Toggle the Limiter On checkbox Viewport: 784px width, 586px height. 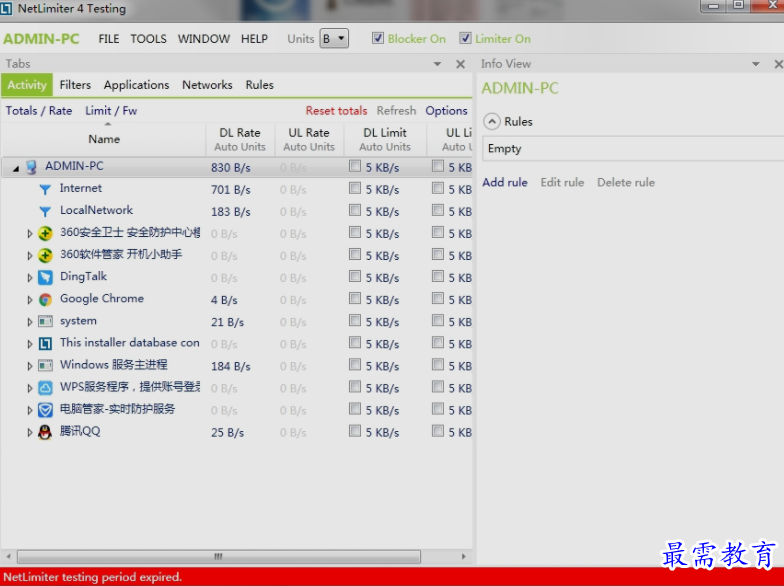465,38
